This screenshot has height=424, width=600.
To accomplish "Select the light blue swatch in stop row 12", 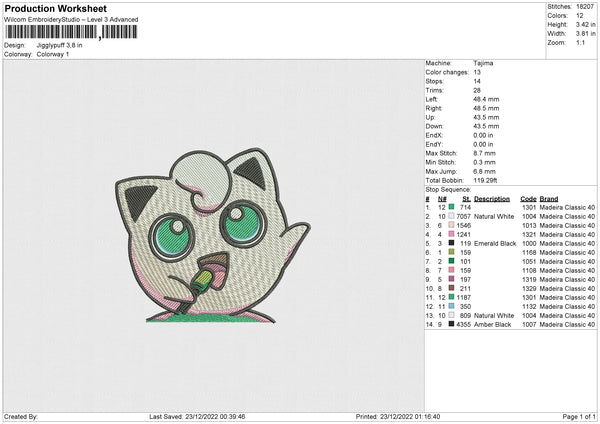I will tap(452, 306).
